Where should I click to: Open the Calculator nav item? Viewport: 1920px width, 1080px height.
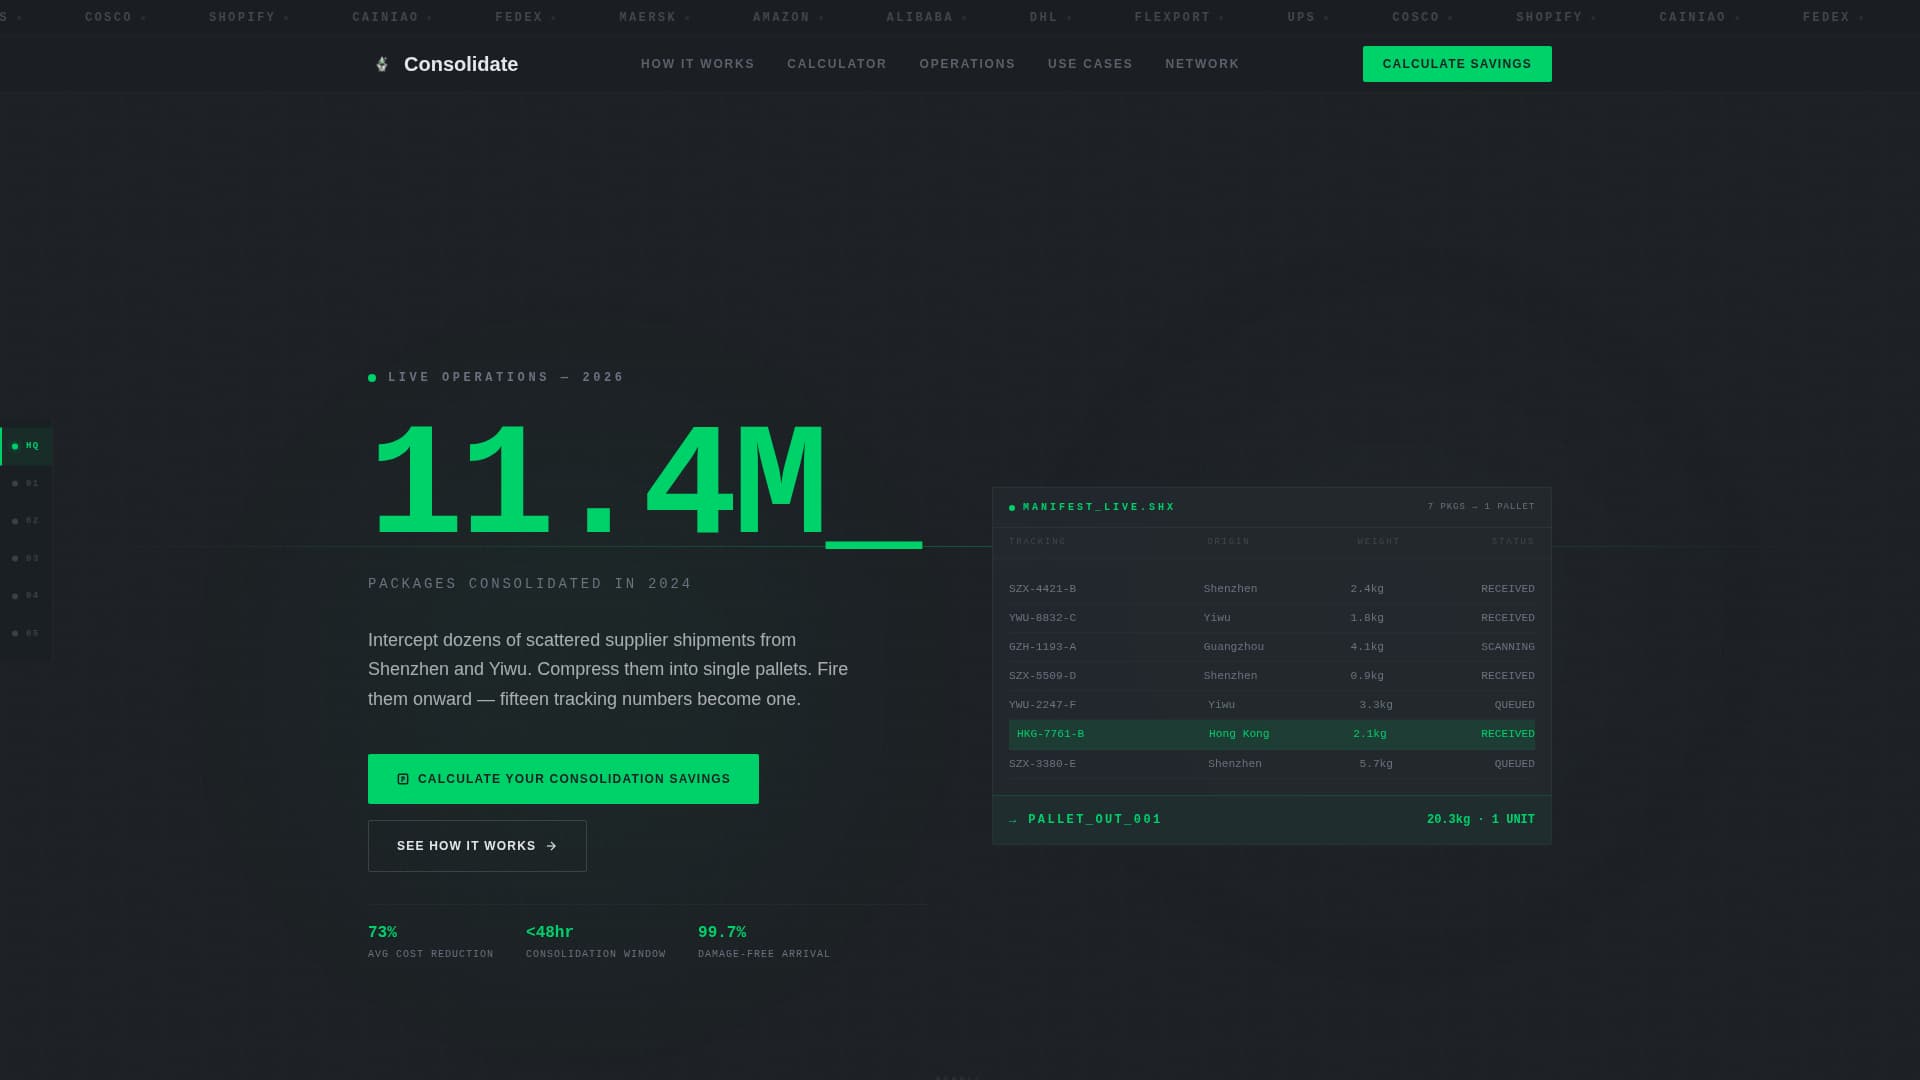[837, 64]
